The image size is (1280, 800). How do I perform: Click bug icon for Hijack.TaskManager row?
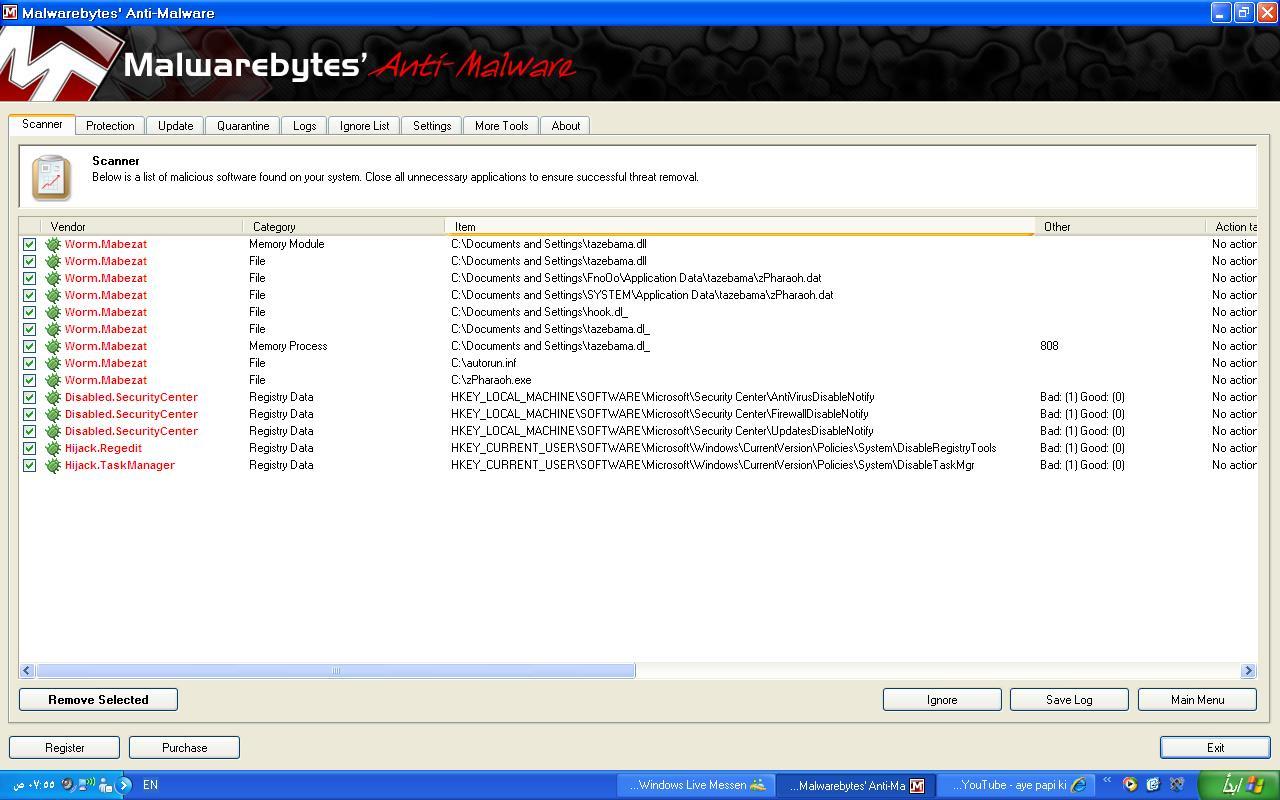coord(53,465)
